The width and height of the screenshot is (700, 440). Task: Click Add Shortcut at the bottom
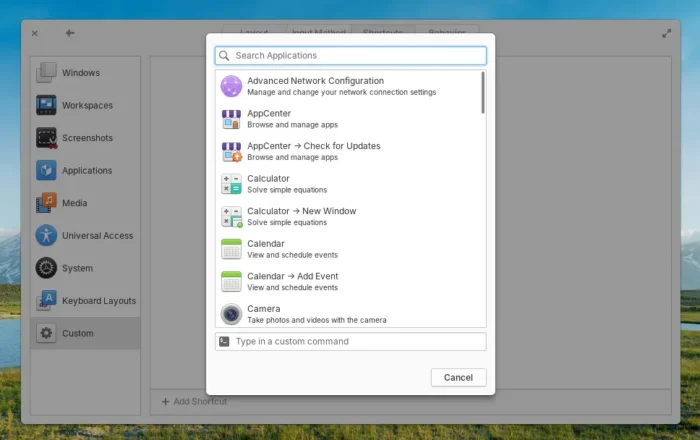click(194, 402)
